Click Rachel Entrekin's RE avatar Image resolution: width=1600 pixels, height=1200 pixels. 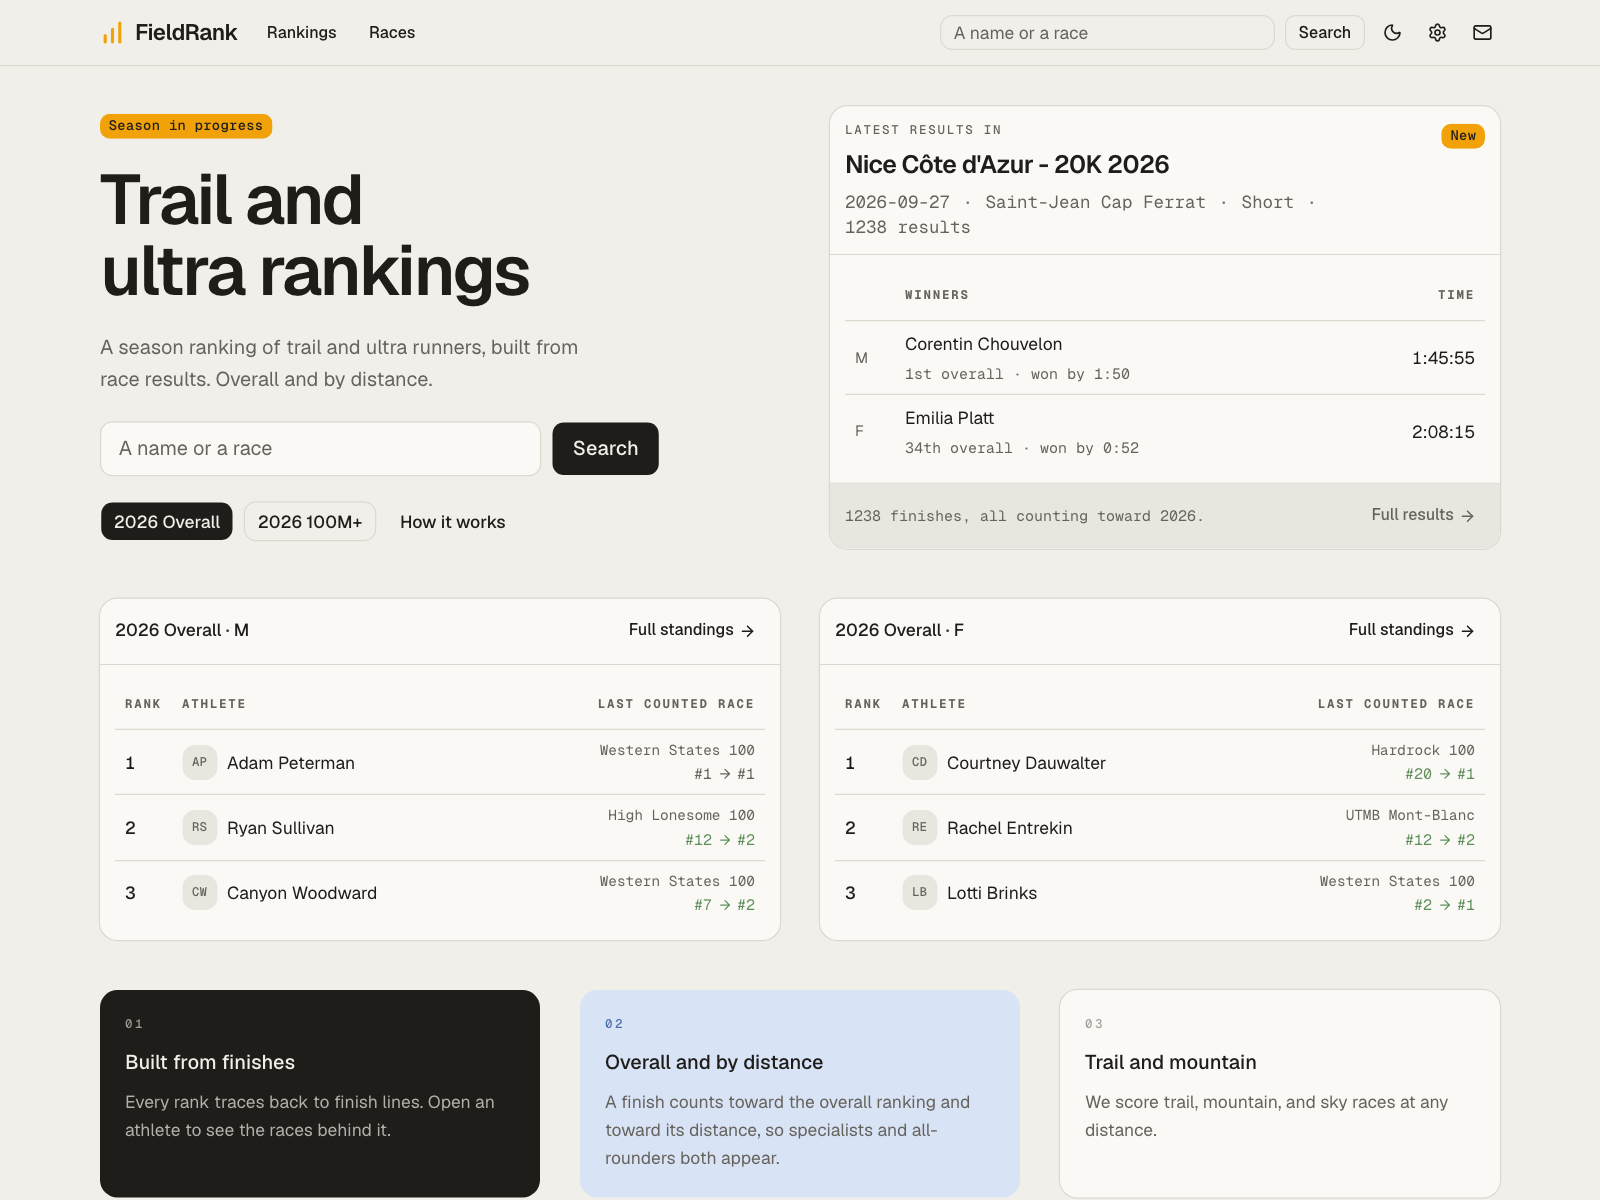pyautogui.click(x=919, y=827)
